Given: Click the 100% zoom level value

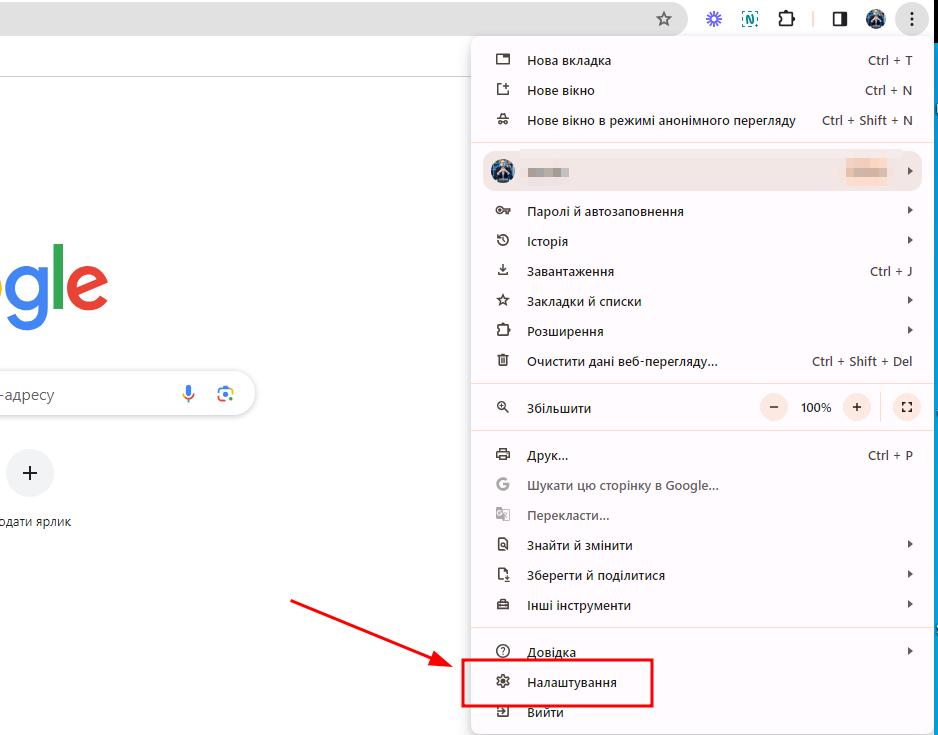Looking at the screenshot, I should point(816,408).
